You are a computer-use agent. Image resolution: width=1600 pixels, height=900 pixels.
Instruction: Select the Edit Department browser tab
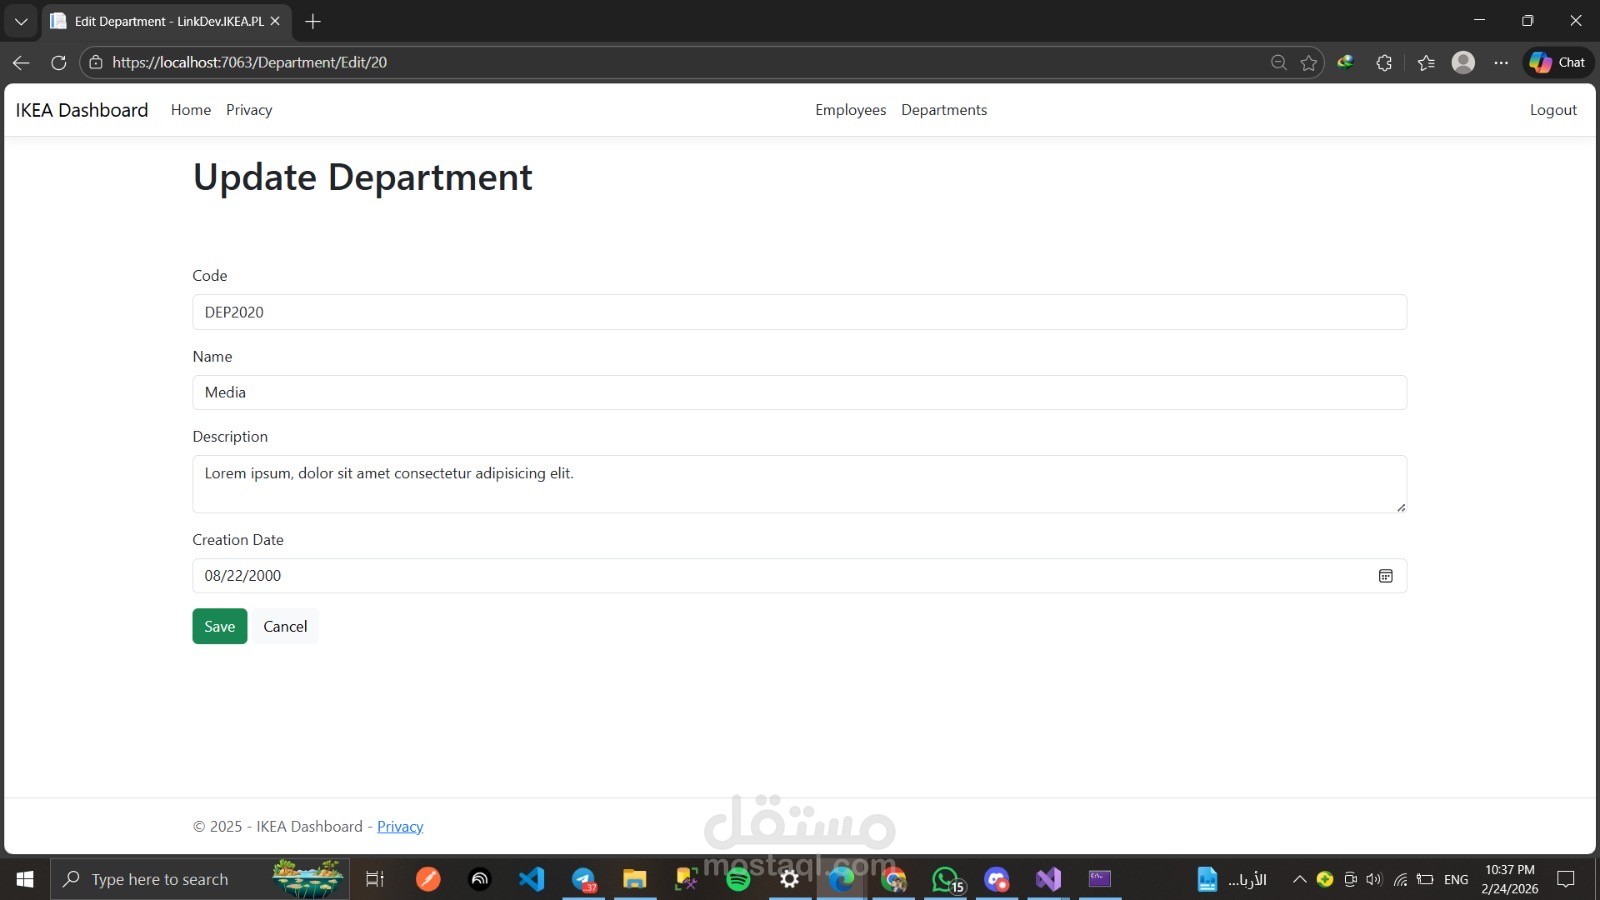[x=168, y=21]
